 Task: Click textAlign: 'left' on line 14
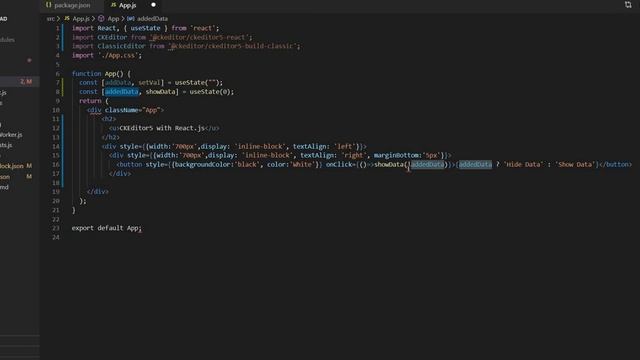pyautogui.click(x=324, y=146)
